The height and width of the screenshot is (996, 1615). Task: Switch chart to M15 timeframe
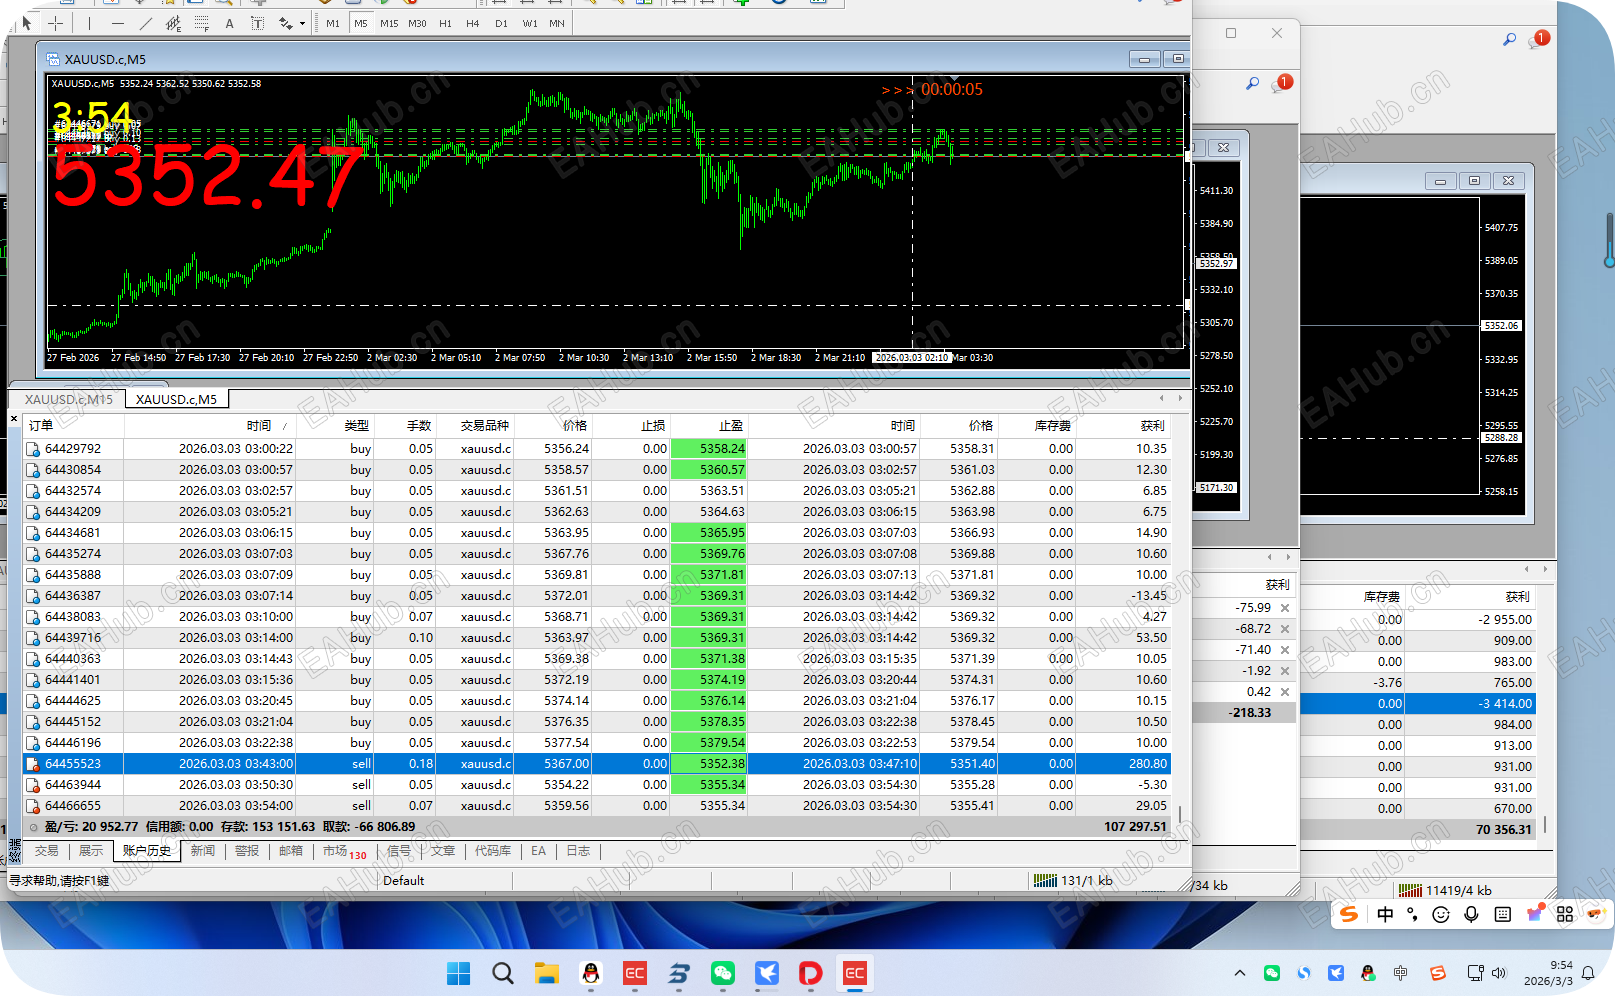(x=389, y=23)
